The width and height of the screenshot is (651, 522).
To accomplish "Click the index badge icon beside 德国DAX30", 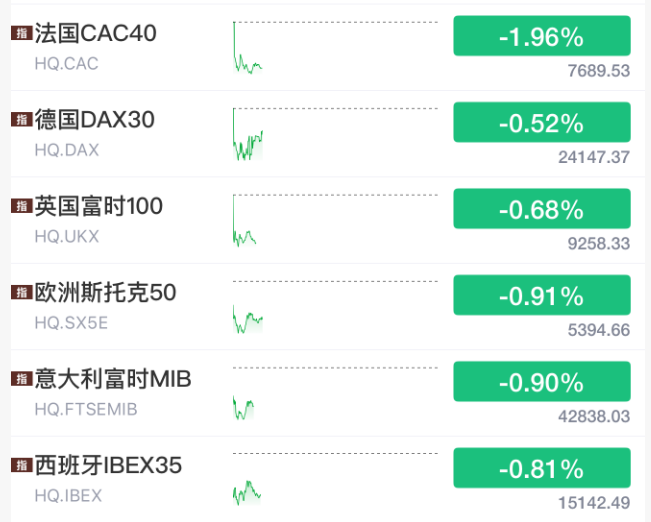I will (20, 120).
